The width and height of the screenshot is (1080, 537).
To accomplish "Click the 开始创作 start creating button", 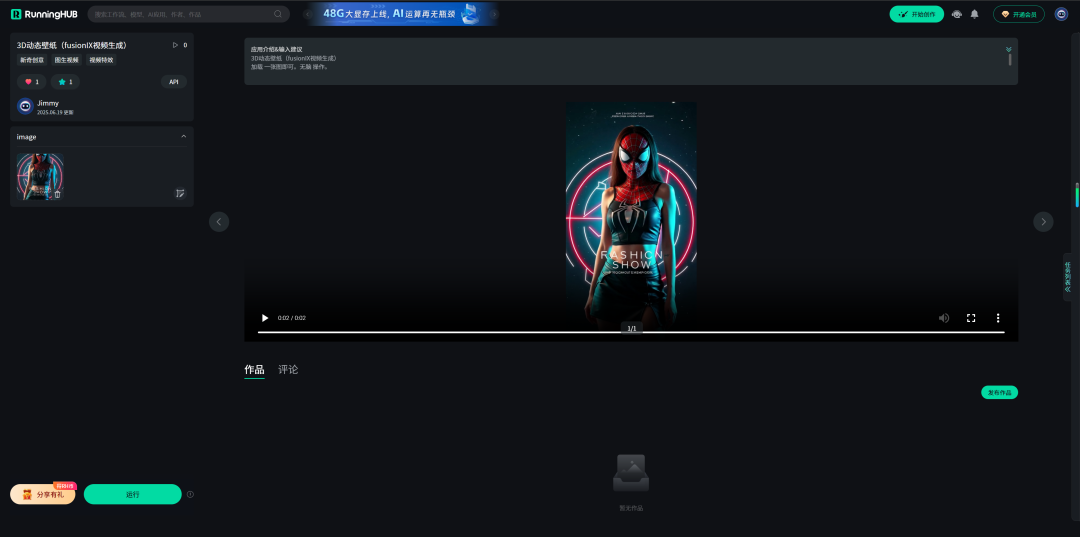I will click(x=916, y=14).
